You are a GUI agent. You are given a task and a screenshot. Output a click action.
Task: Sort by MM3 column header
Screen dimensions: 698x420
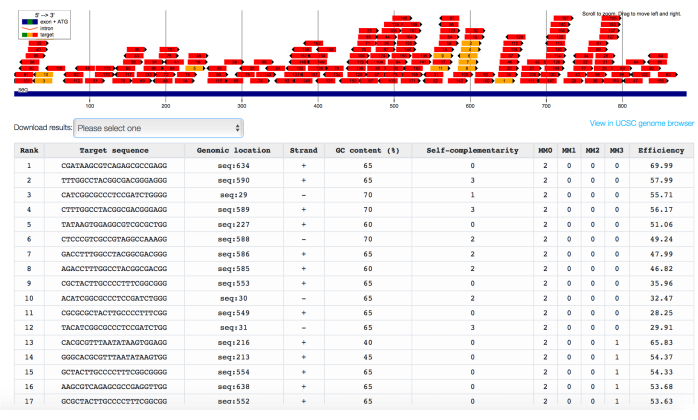[x=617, y=151]
